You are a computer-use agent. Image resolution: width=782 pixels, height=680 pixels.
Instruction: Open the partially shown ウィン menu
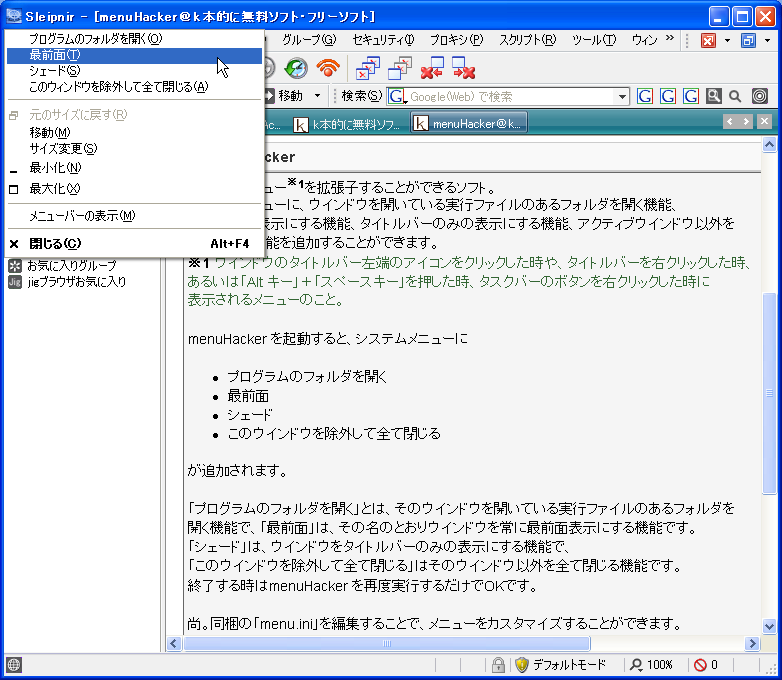pos(644,39)
